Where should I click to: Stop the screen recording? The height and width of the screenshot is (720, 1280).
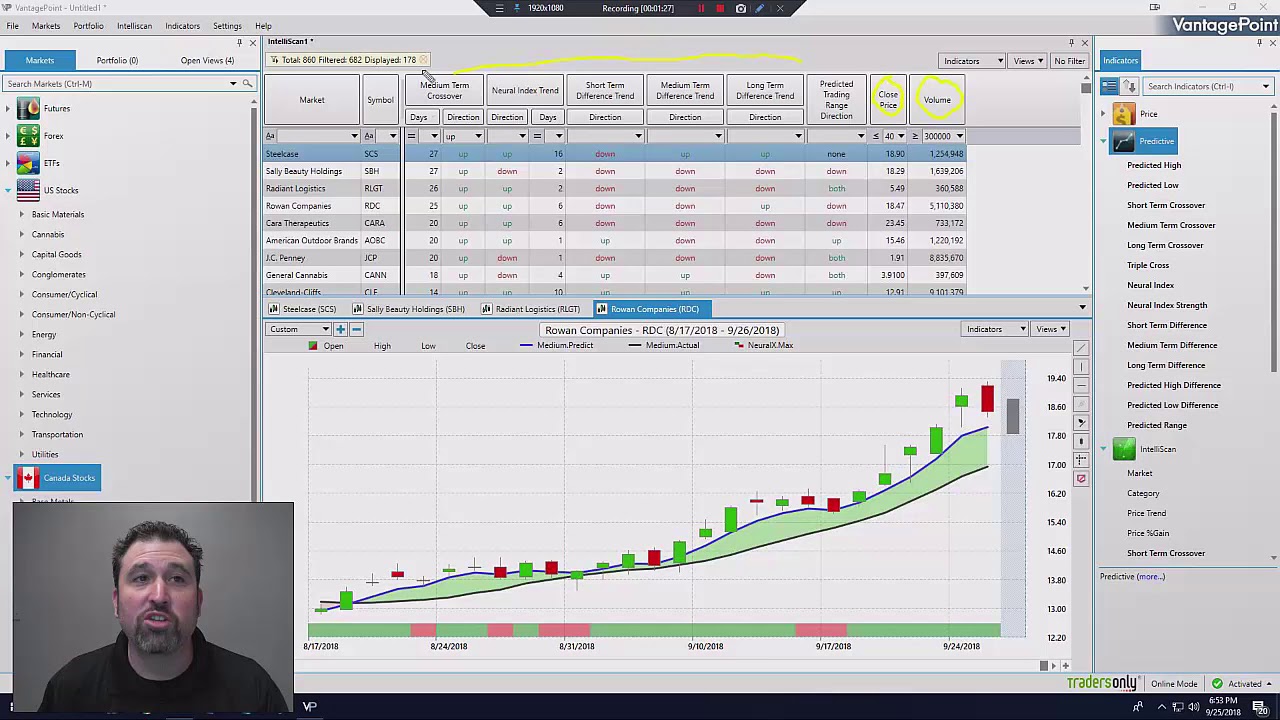point(720,8)
